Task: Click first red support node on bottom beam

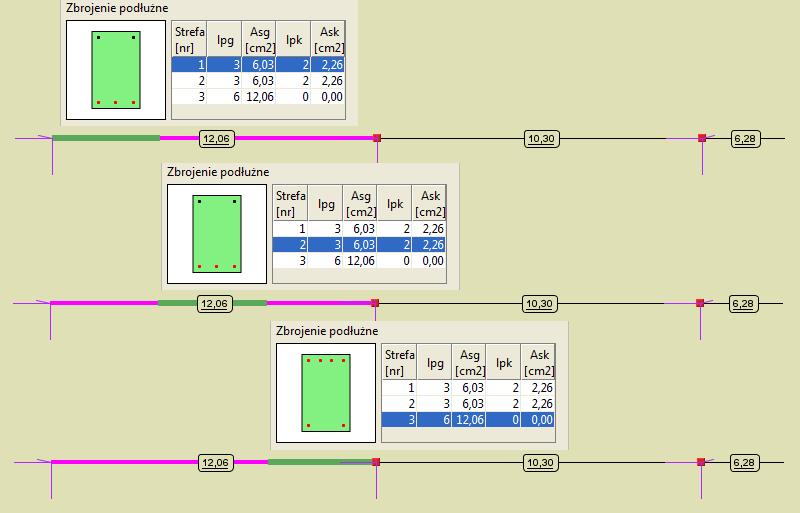Action: pos(376,462)
